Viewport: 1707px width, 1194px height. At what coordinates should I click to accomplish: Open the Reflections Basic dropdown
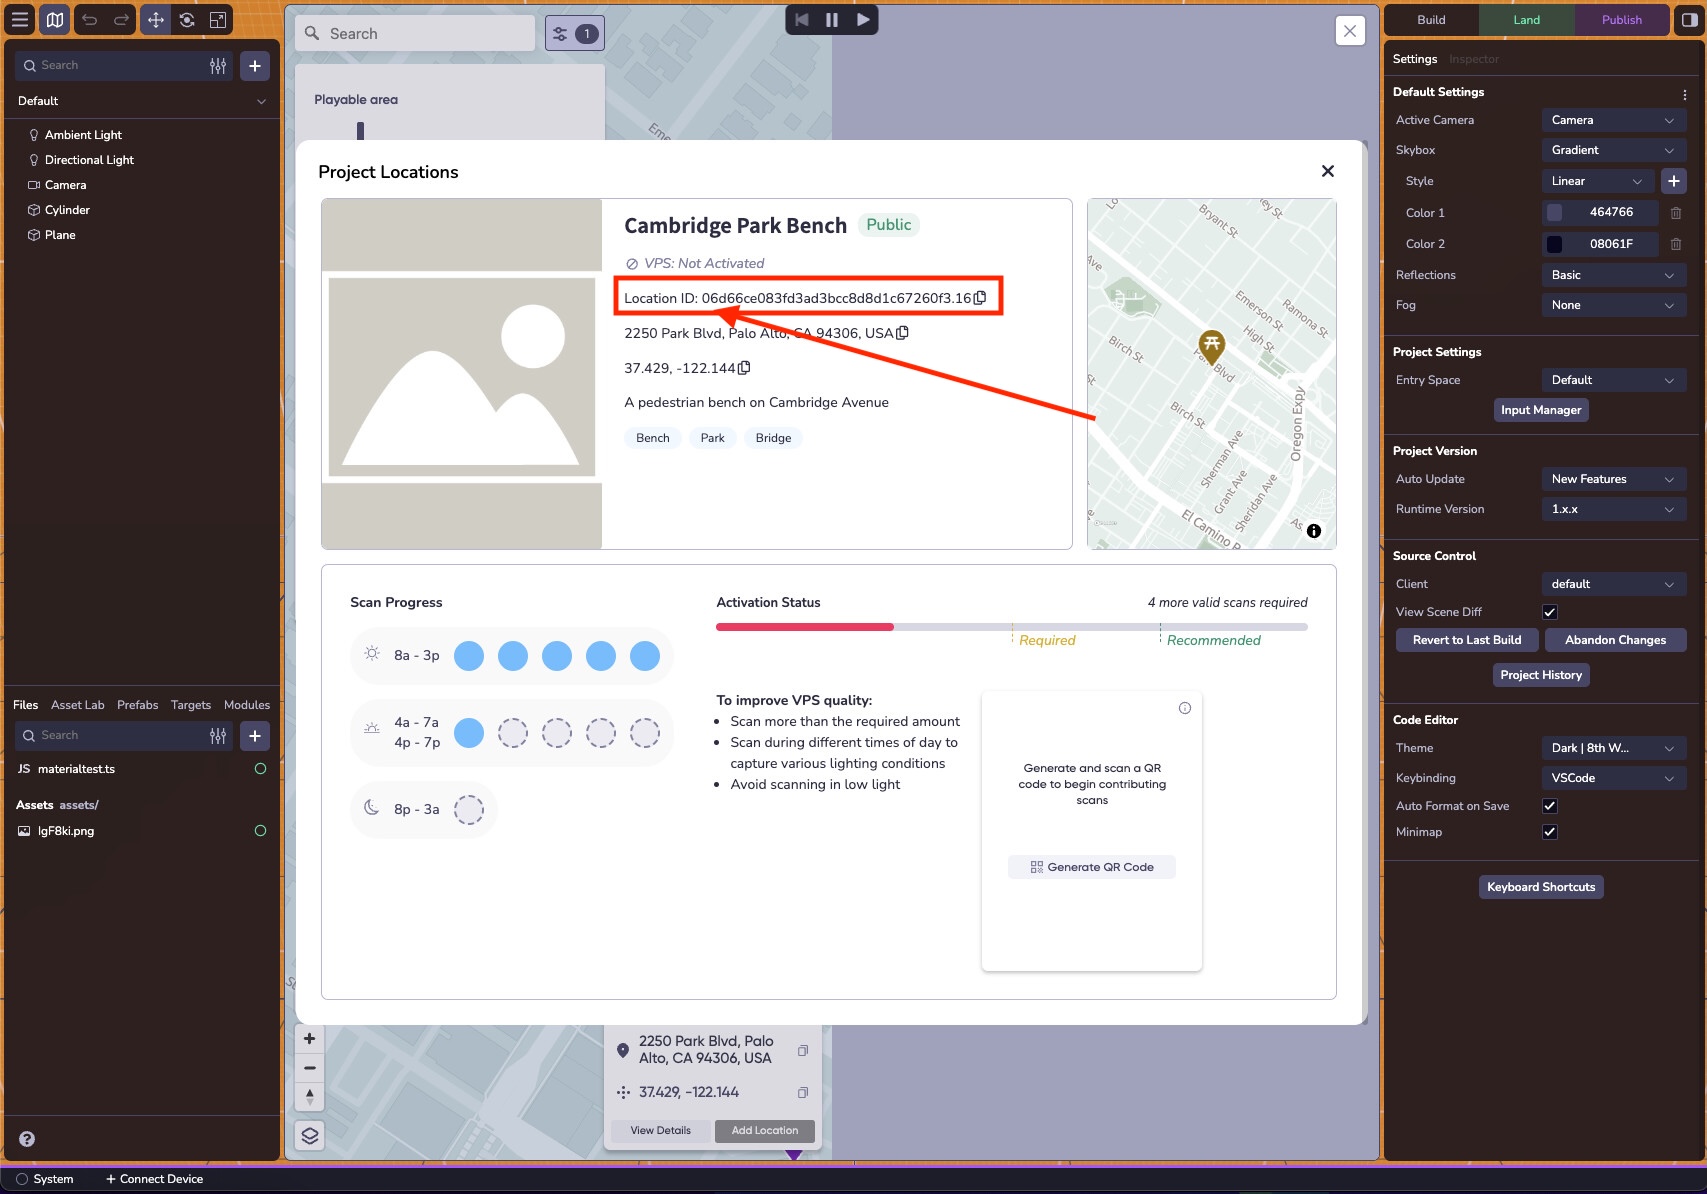pyautogui.click(x=1613, y=275)
